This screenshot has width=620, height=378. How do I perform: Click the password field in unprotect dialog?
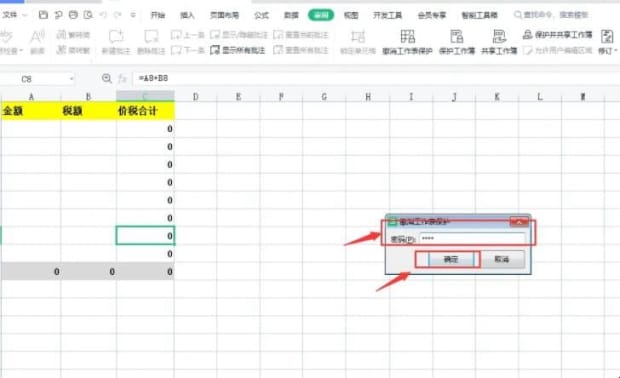[472, 238]
